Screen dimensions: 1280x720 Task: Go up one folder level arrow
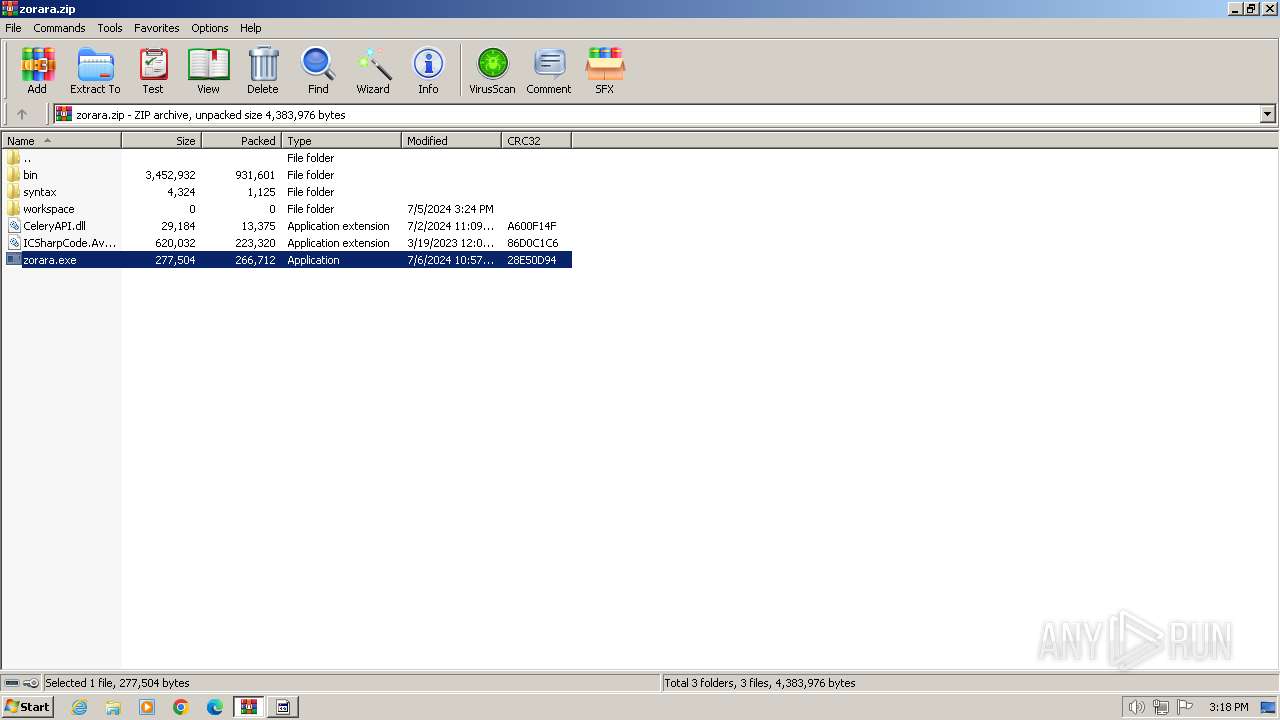22,114
